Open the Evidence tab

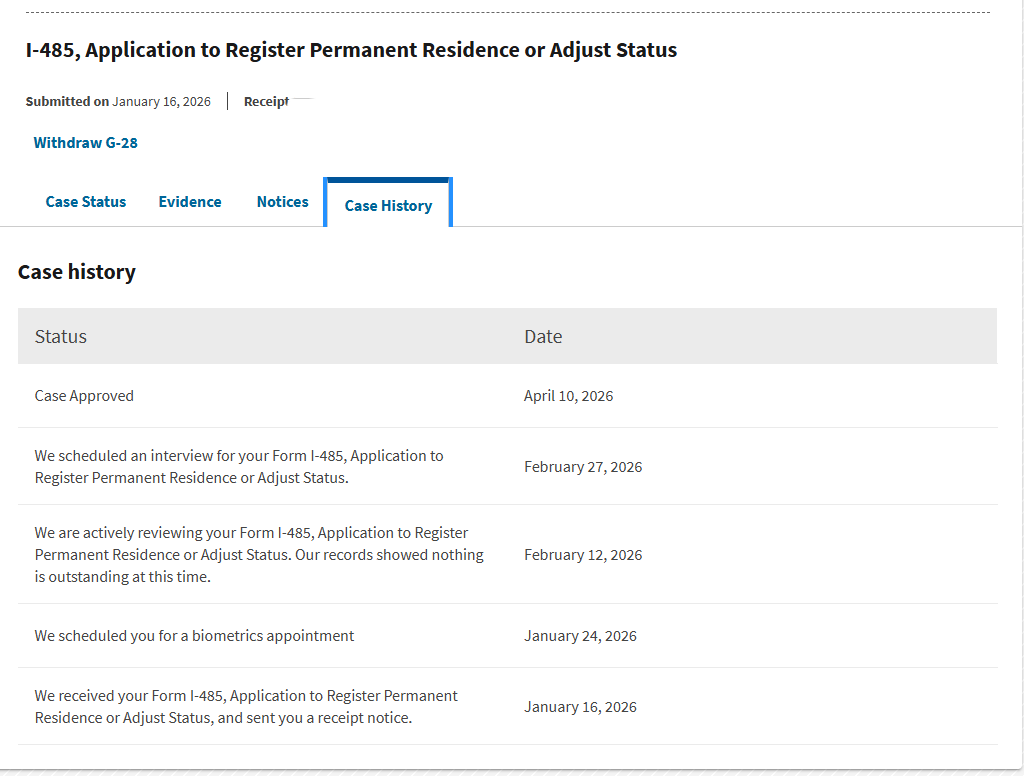190,202
